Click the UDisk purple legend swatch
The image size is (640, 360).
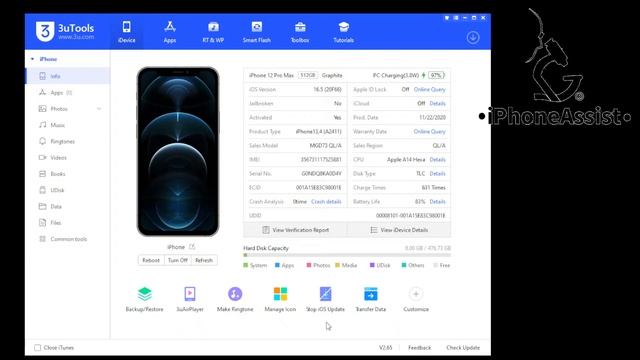[x=372, y=265]
